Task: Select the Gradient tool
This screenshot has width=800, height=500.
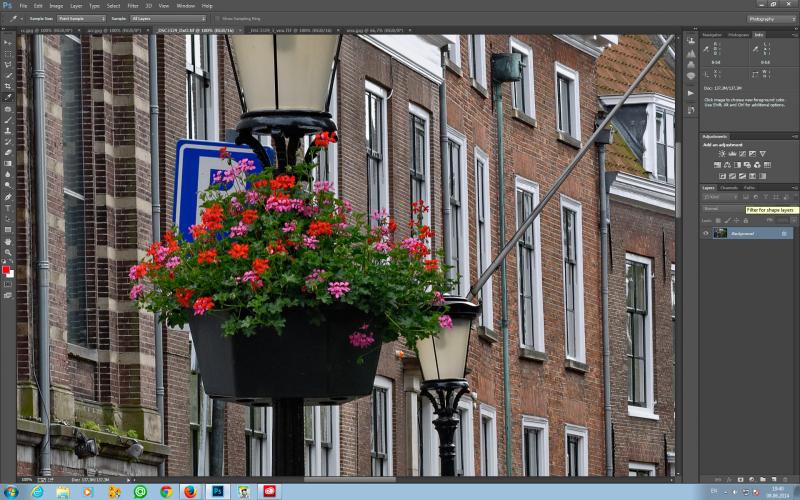Action: point(8,163)
